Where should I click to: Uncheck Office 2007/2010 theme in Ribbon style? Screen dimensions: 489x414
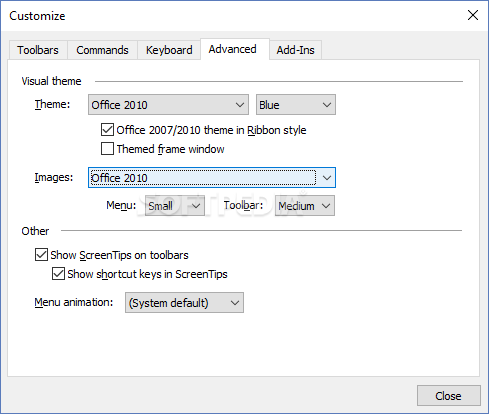[x=107, y=130]
